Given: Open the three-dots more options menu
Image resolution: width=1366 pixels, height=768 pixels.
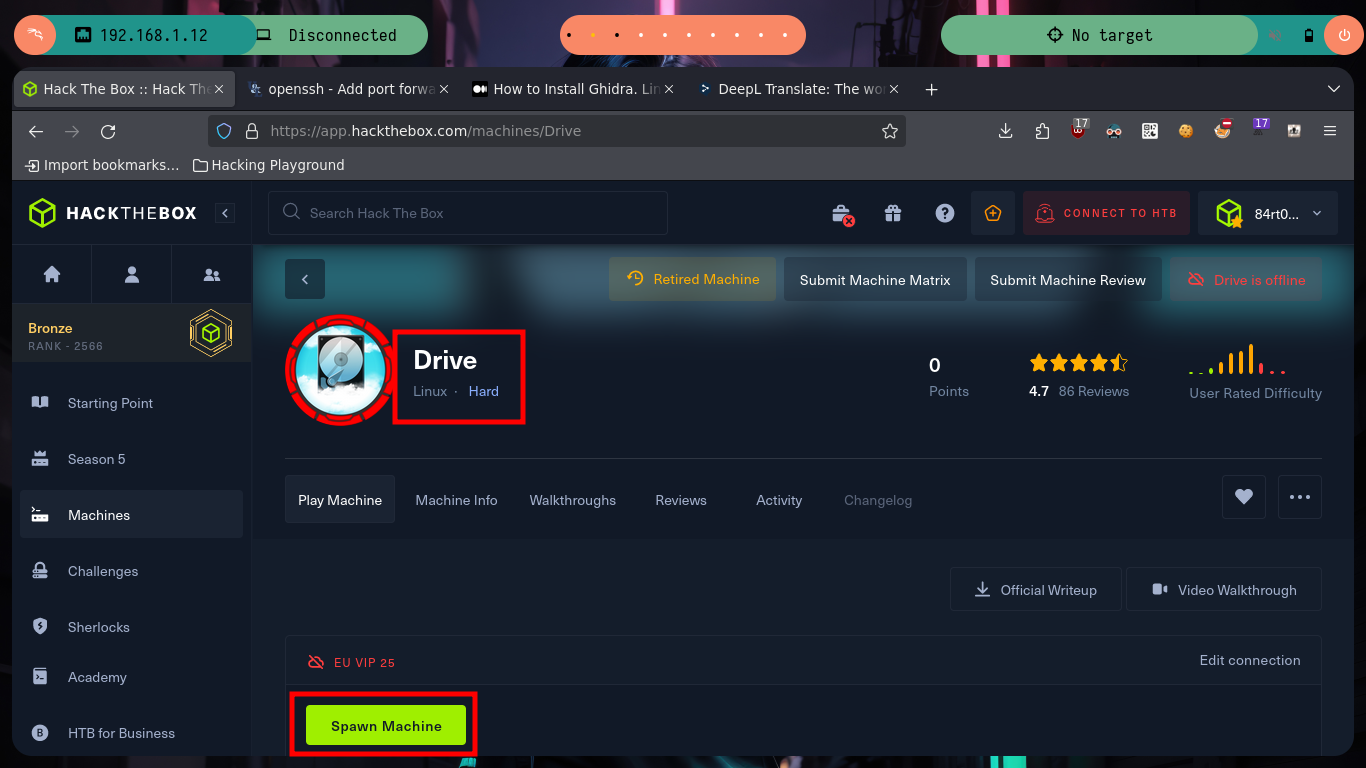Looking at the screenshot, I should pyautogui.click(x=1300, y=496).
